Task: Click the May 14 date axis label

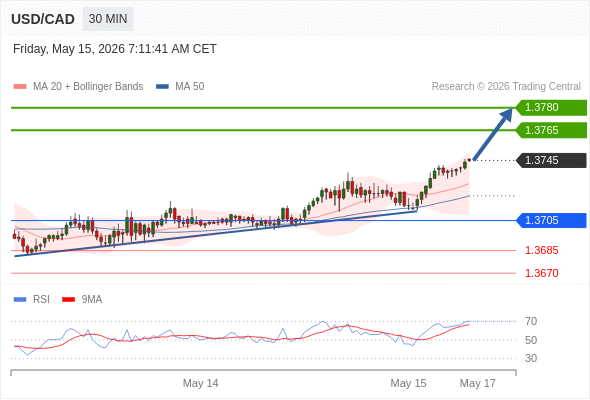Action: 201,383
